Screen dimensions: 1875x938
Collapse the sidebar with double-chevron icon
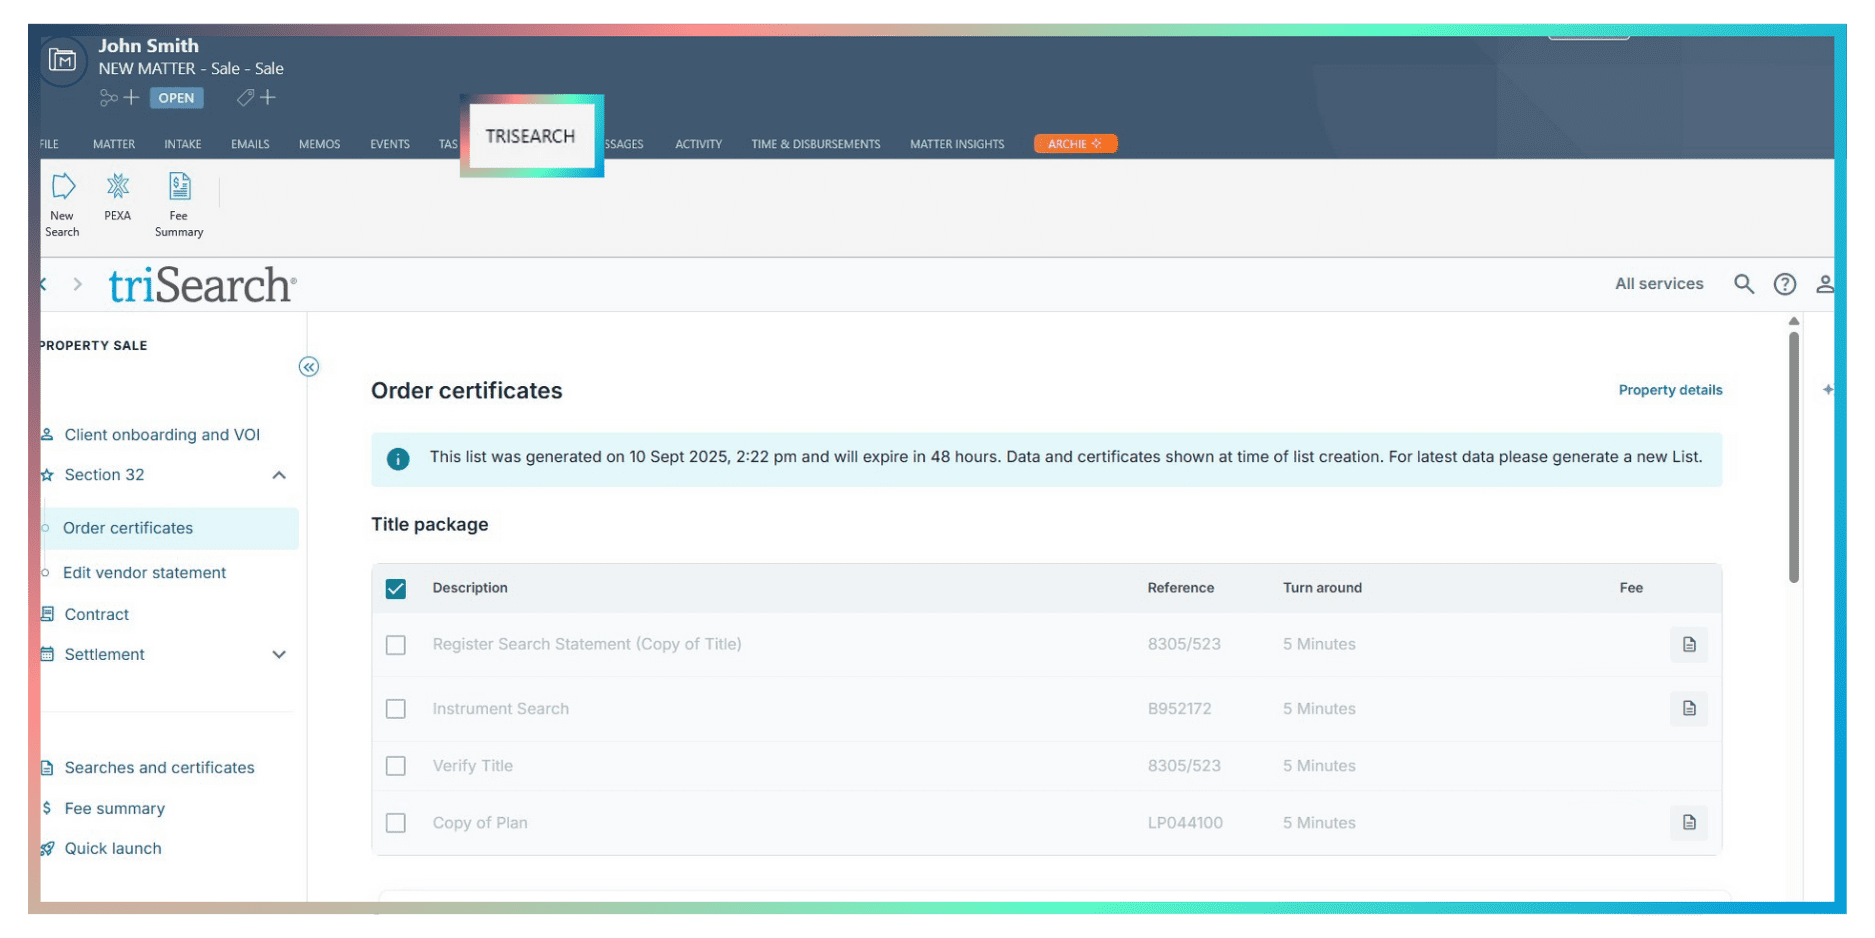[309, 367]
